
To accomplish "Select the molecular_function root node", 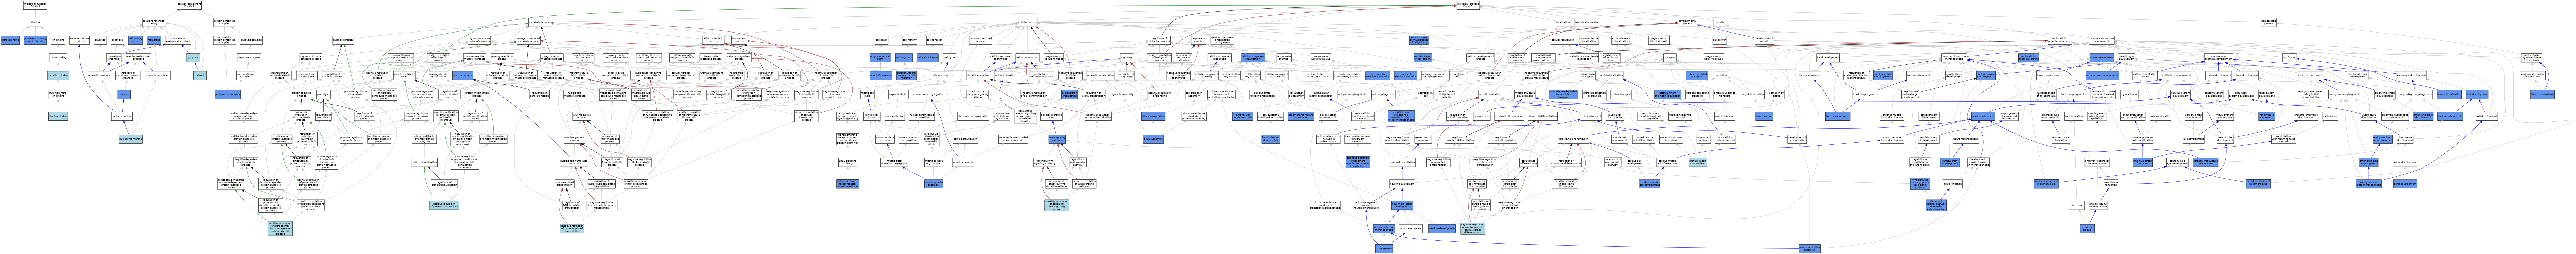I will pyautogui.click(x=35, y=5).
